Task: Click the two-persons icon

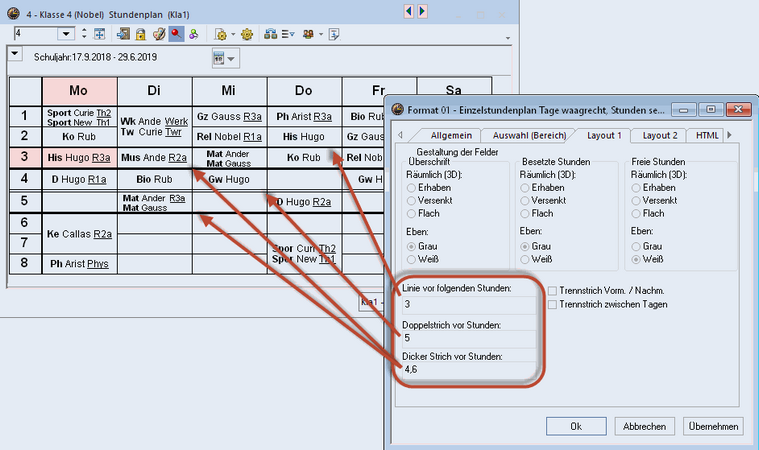Action: (x=308, y=34)
